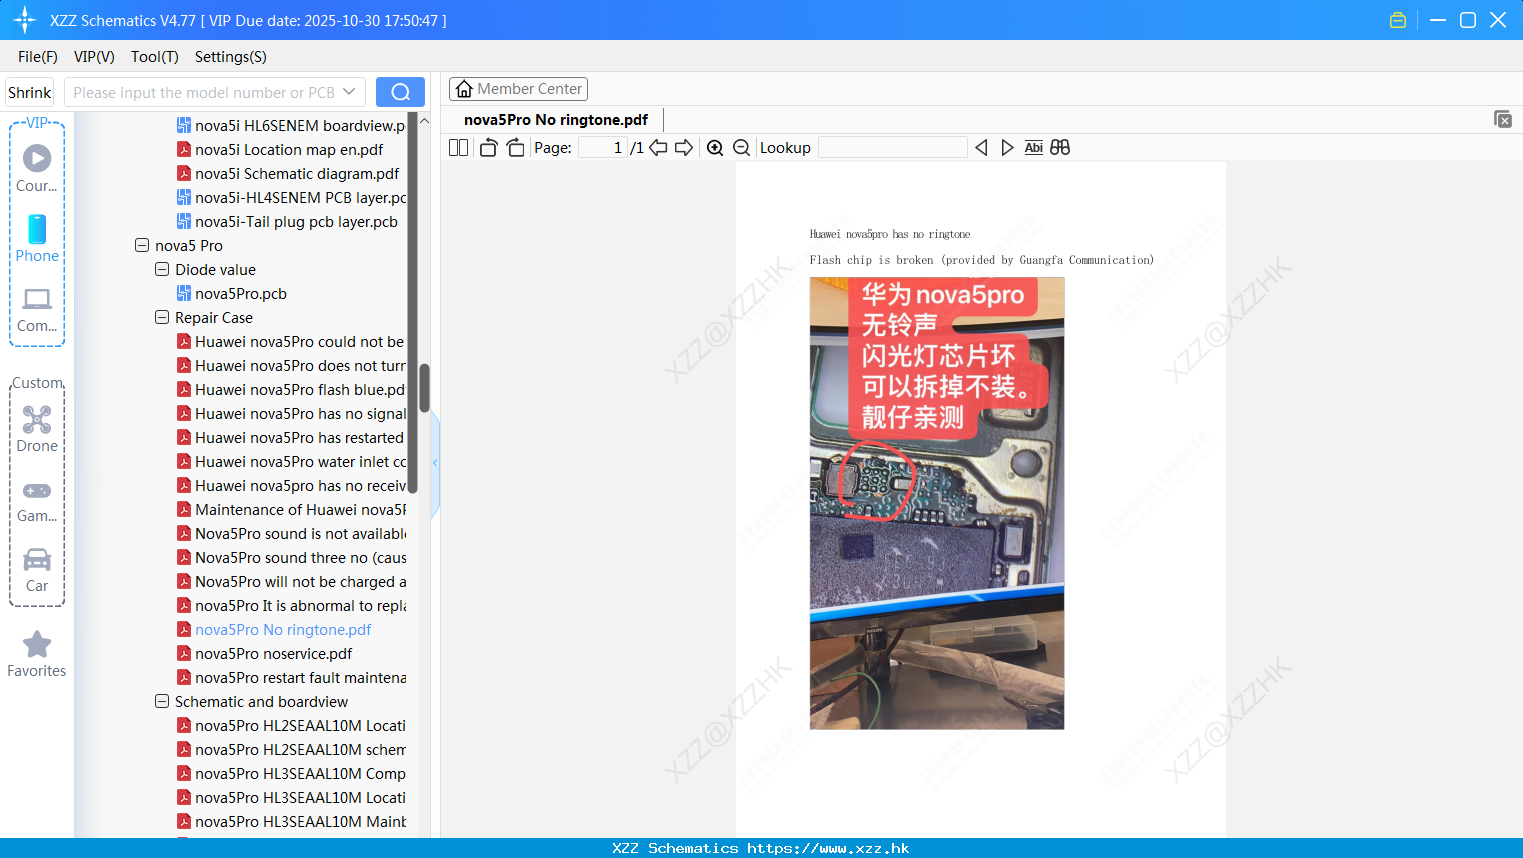Open the Tool(T) menu
Image resolution: width=1523 pixels, height=858 pixels.
point(155,57)
